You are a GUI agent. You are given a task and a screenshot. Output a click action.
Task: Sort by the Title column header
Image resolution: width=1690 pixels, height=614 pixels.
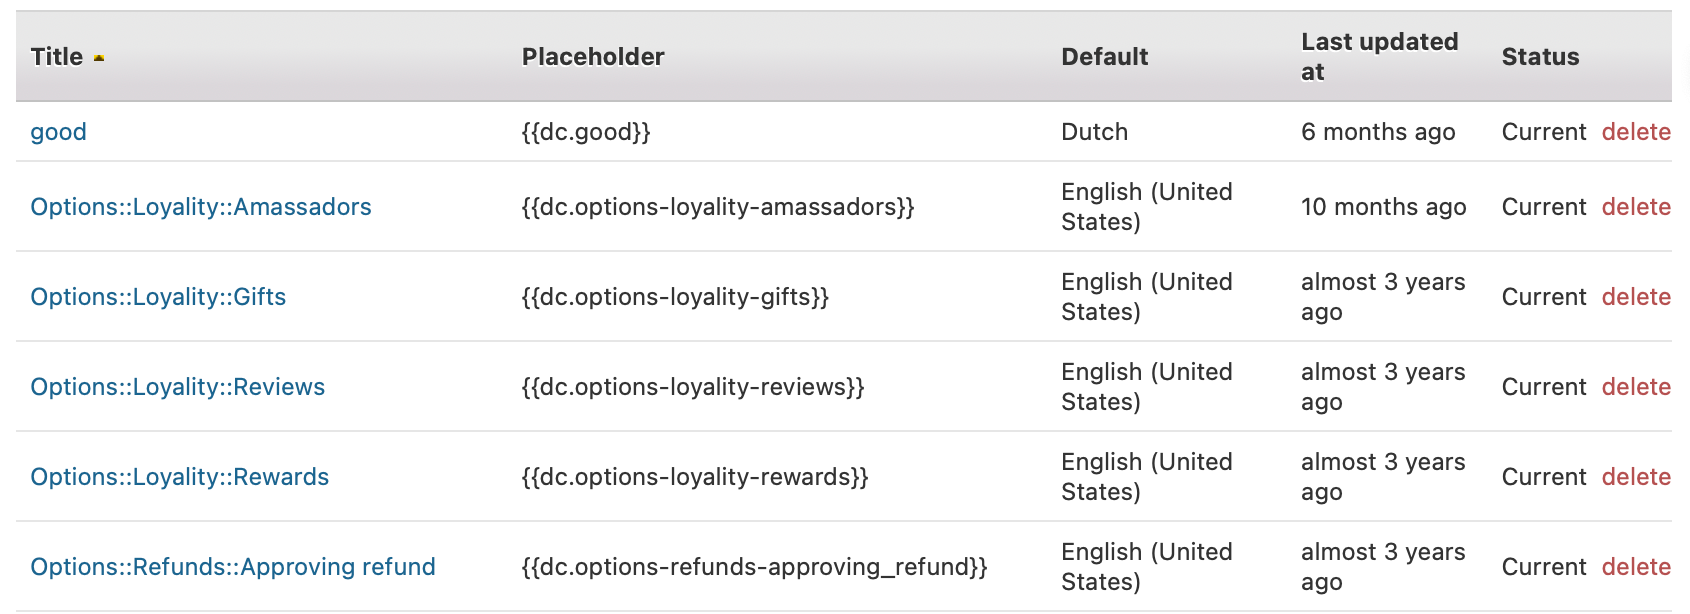click(57, 57)
